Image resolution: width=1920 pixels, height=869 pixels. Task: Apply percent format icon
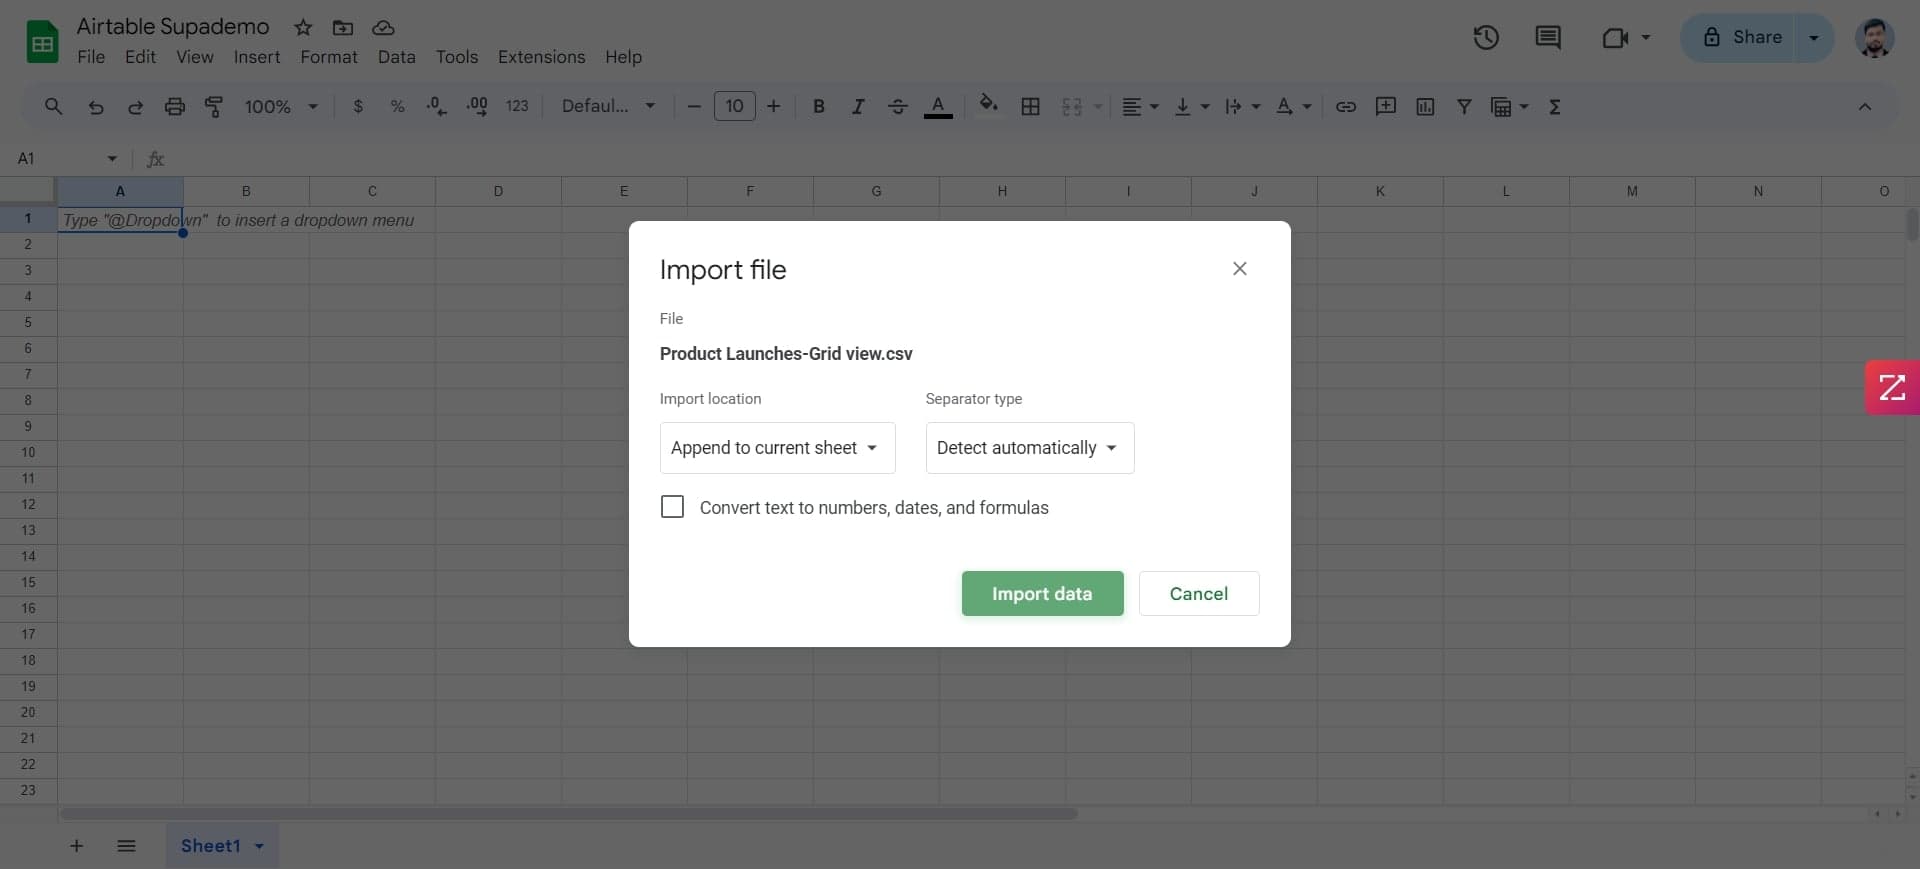(x=397, y=106)
